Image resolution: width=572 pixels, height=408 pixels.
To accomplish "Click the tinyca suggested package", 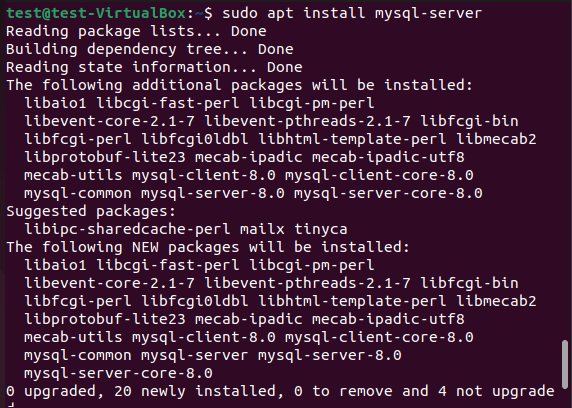I will coord(321,230).
